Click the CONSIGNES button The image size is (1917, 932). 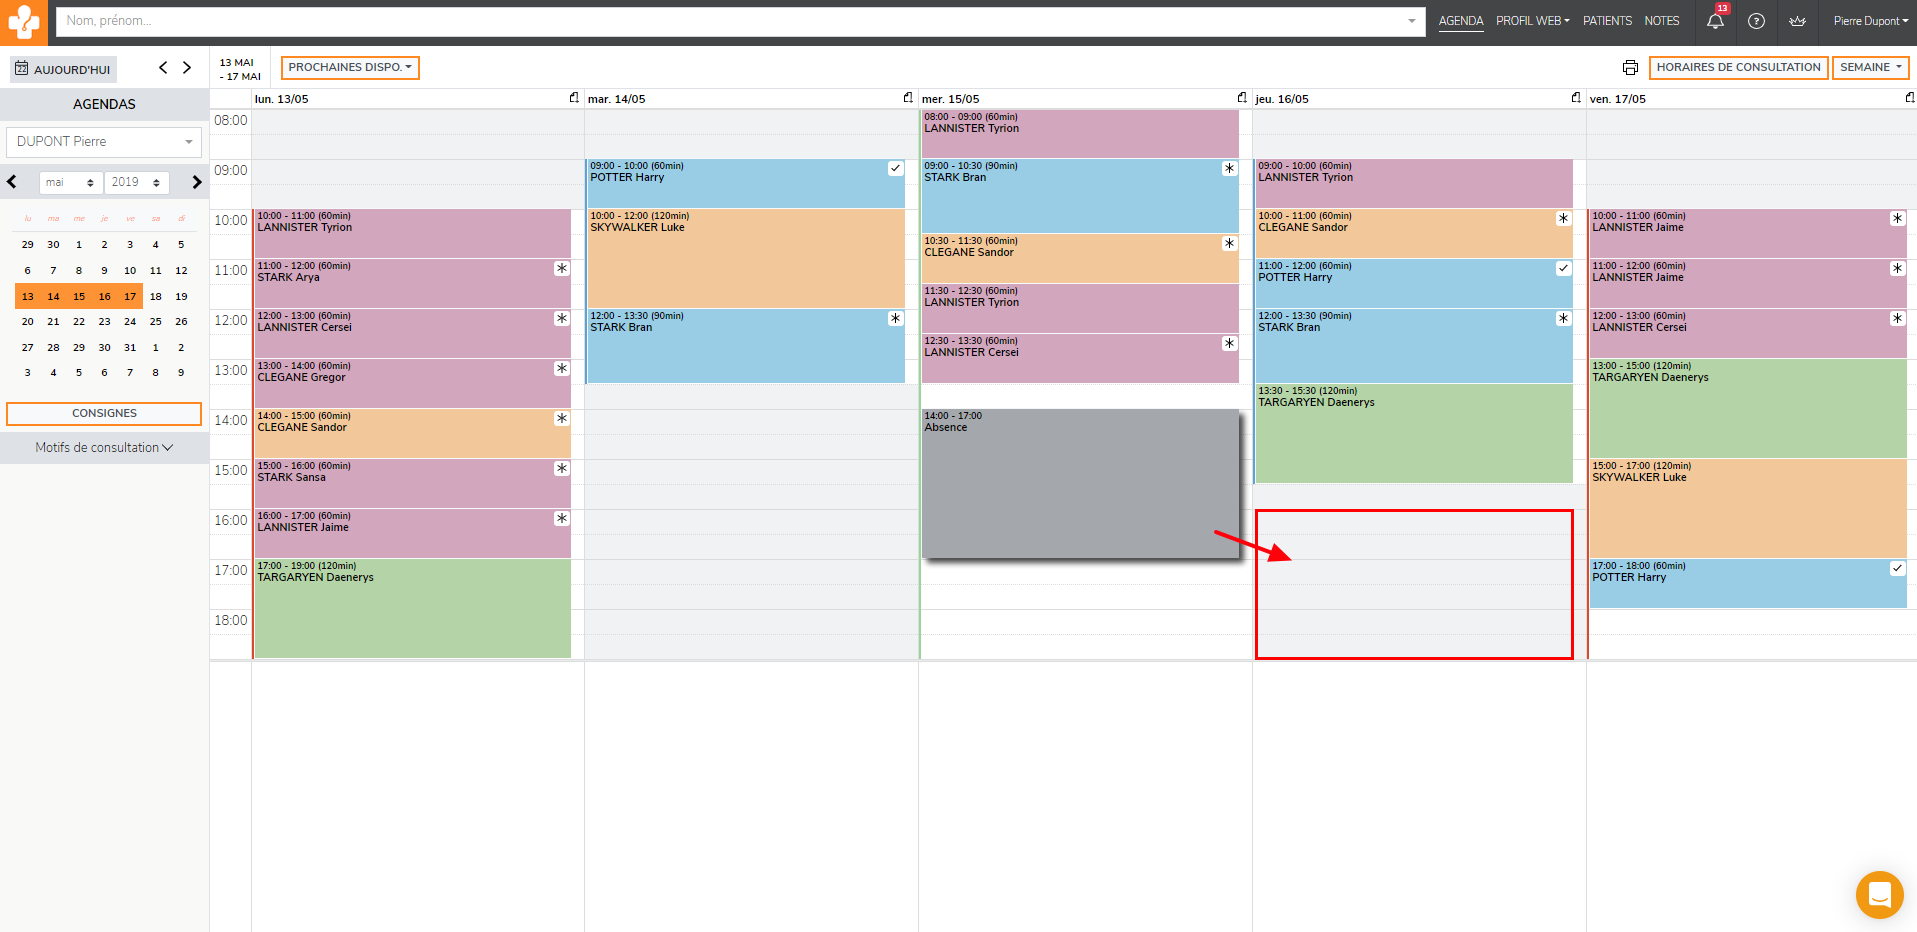click(104, 414)
